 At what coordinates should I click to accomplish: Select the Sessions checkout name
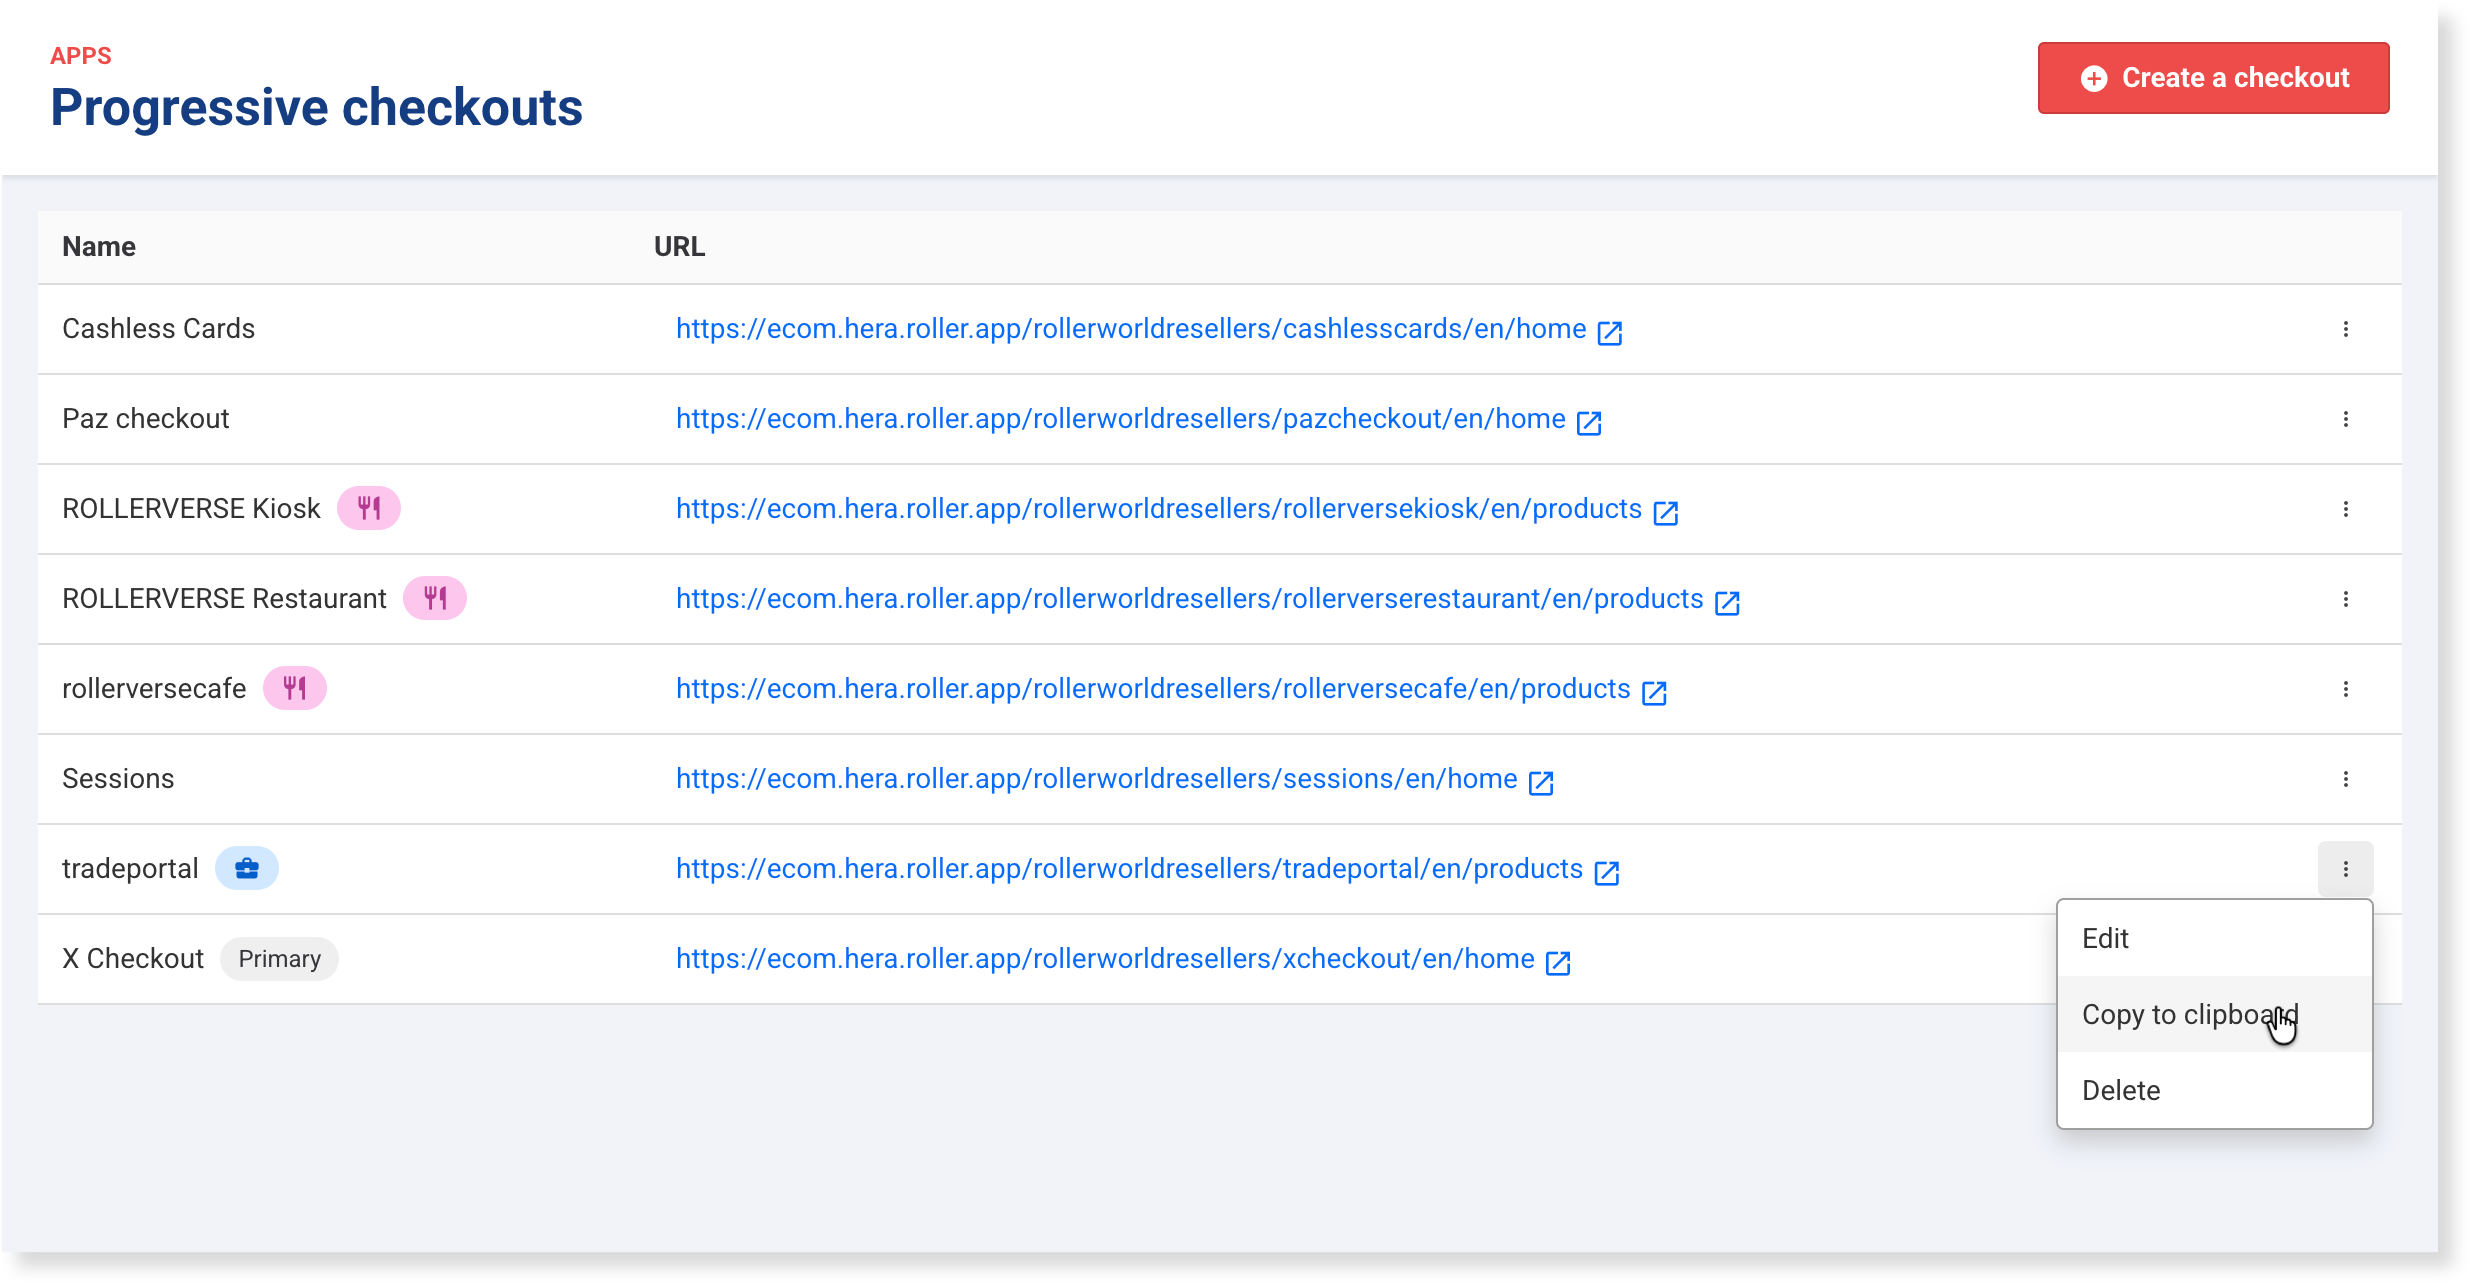coord(118,779)
